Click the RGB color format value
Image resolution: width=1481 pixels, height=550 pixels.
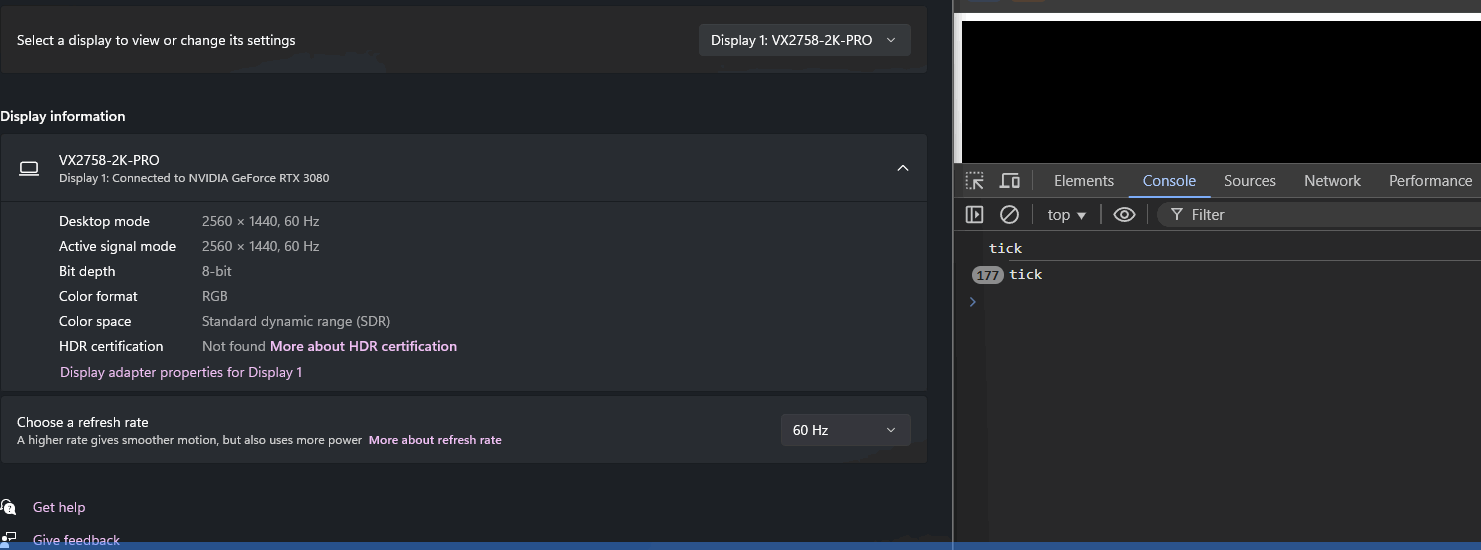pos(215,296)
